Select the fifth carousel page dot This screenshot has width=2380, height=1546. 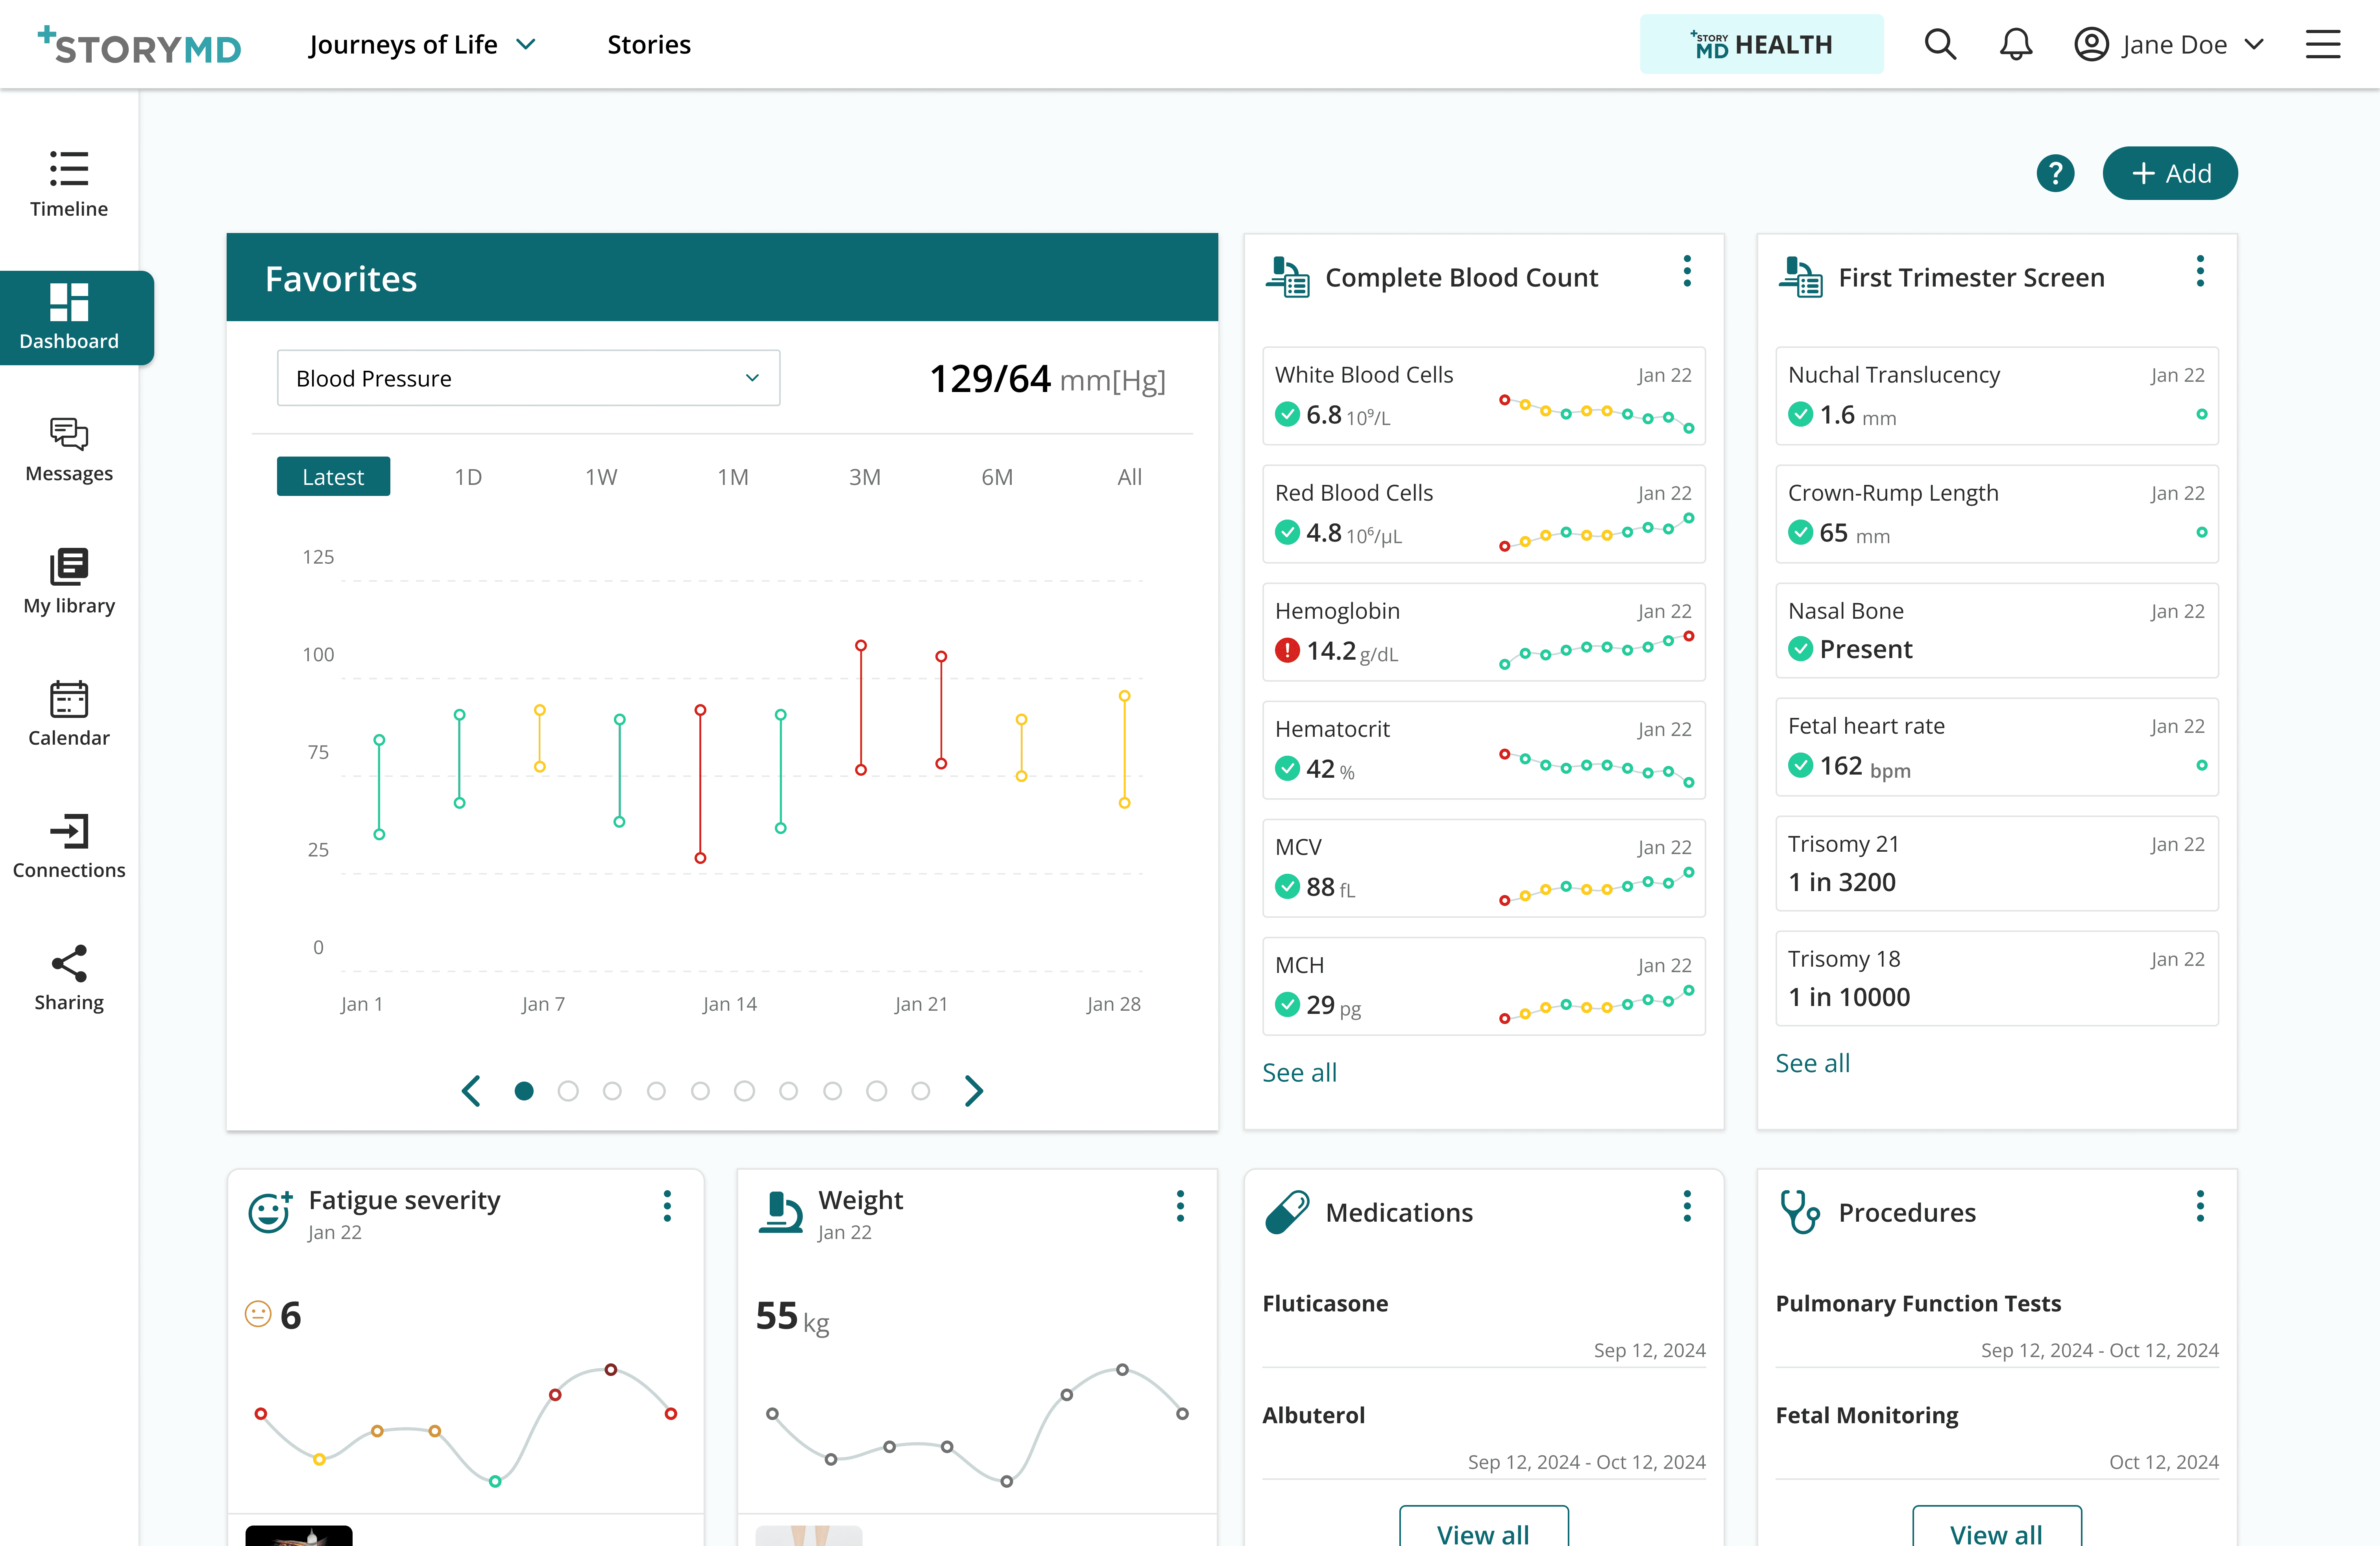tap(700, 1091)
